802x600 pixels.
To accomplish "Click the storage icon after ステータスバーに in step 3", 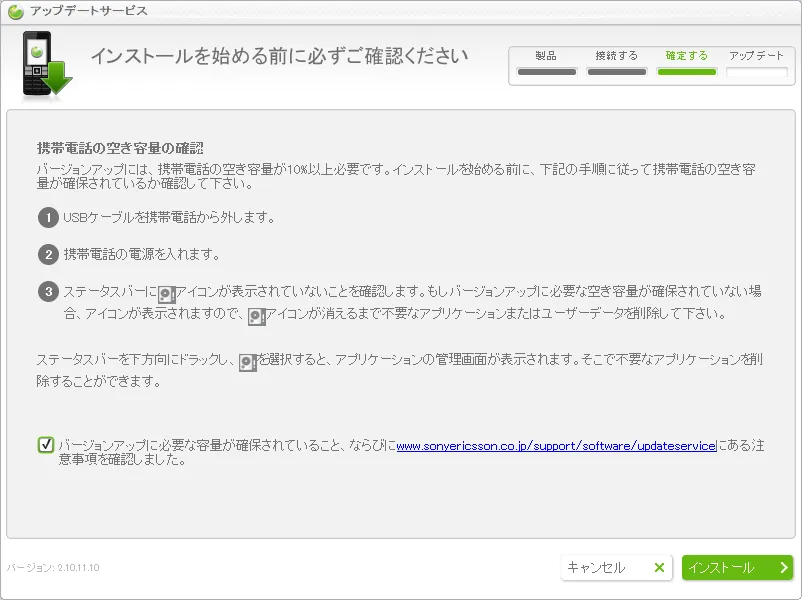I will (167, 293).
